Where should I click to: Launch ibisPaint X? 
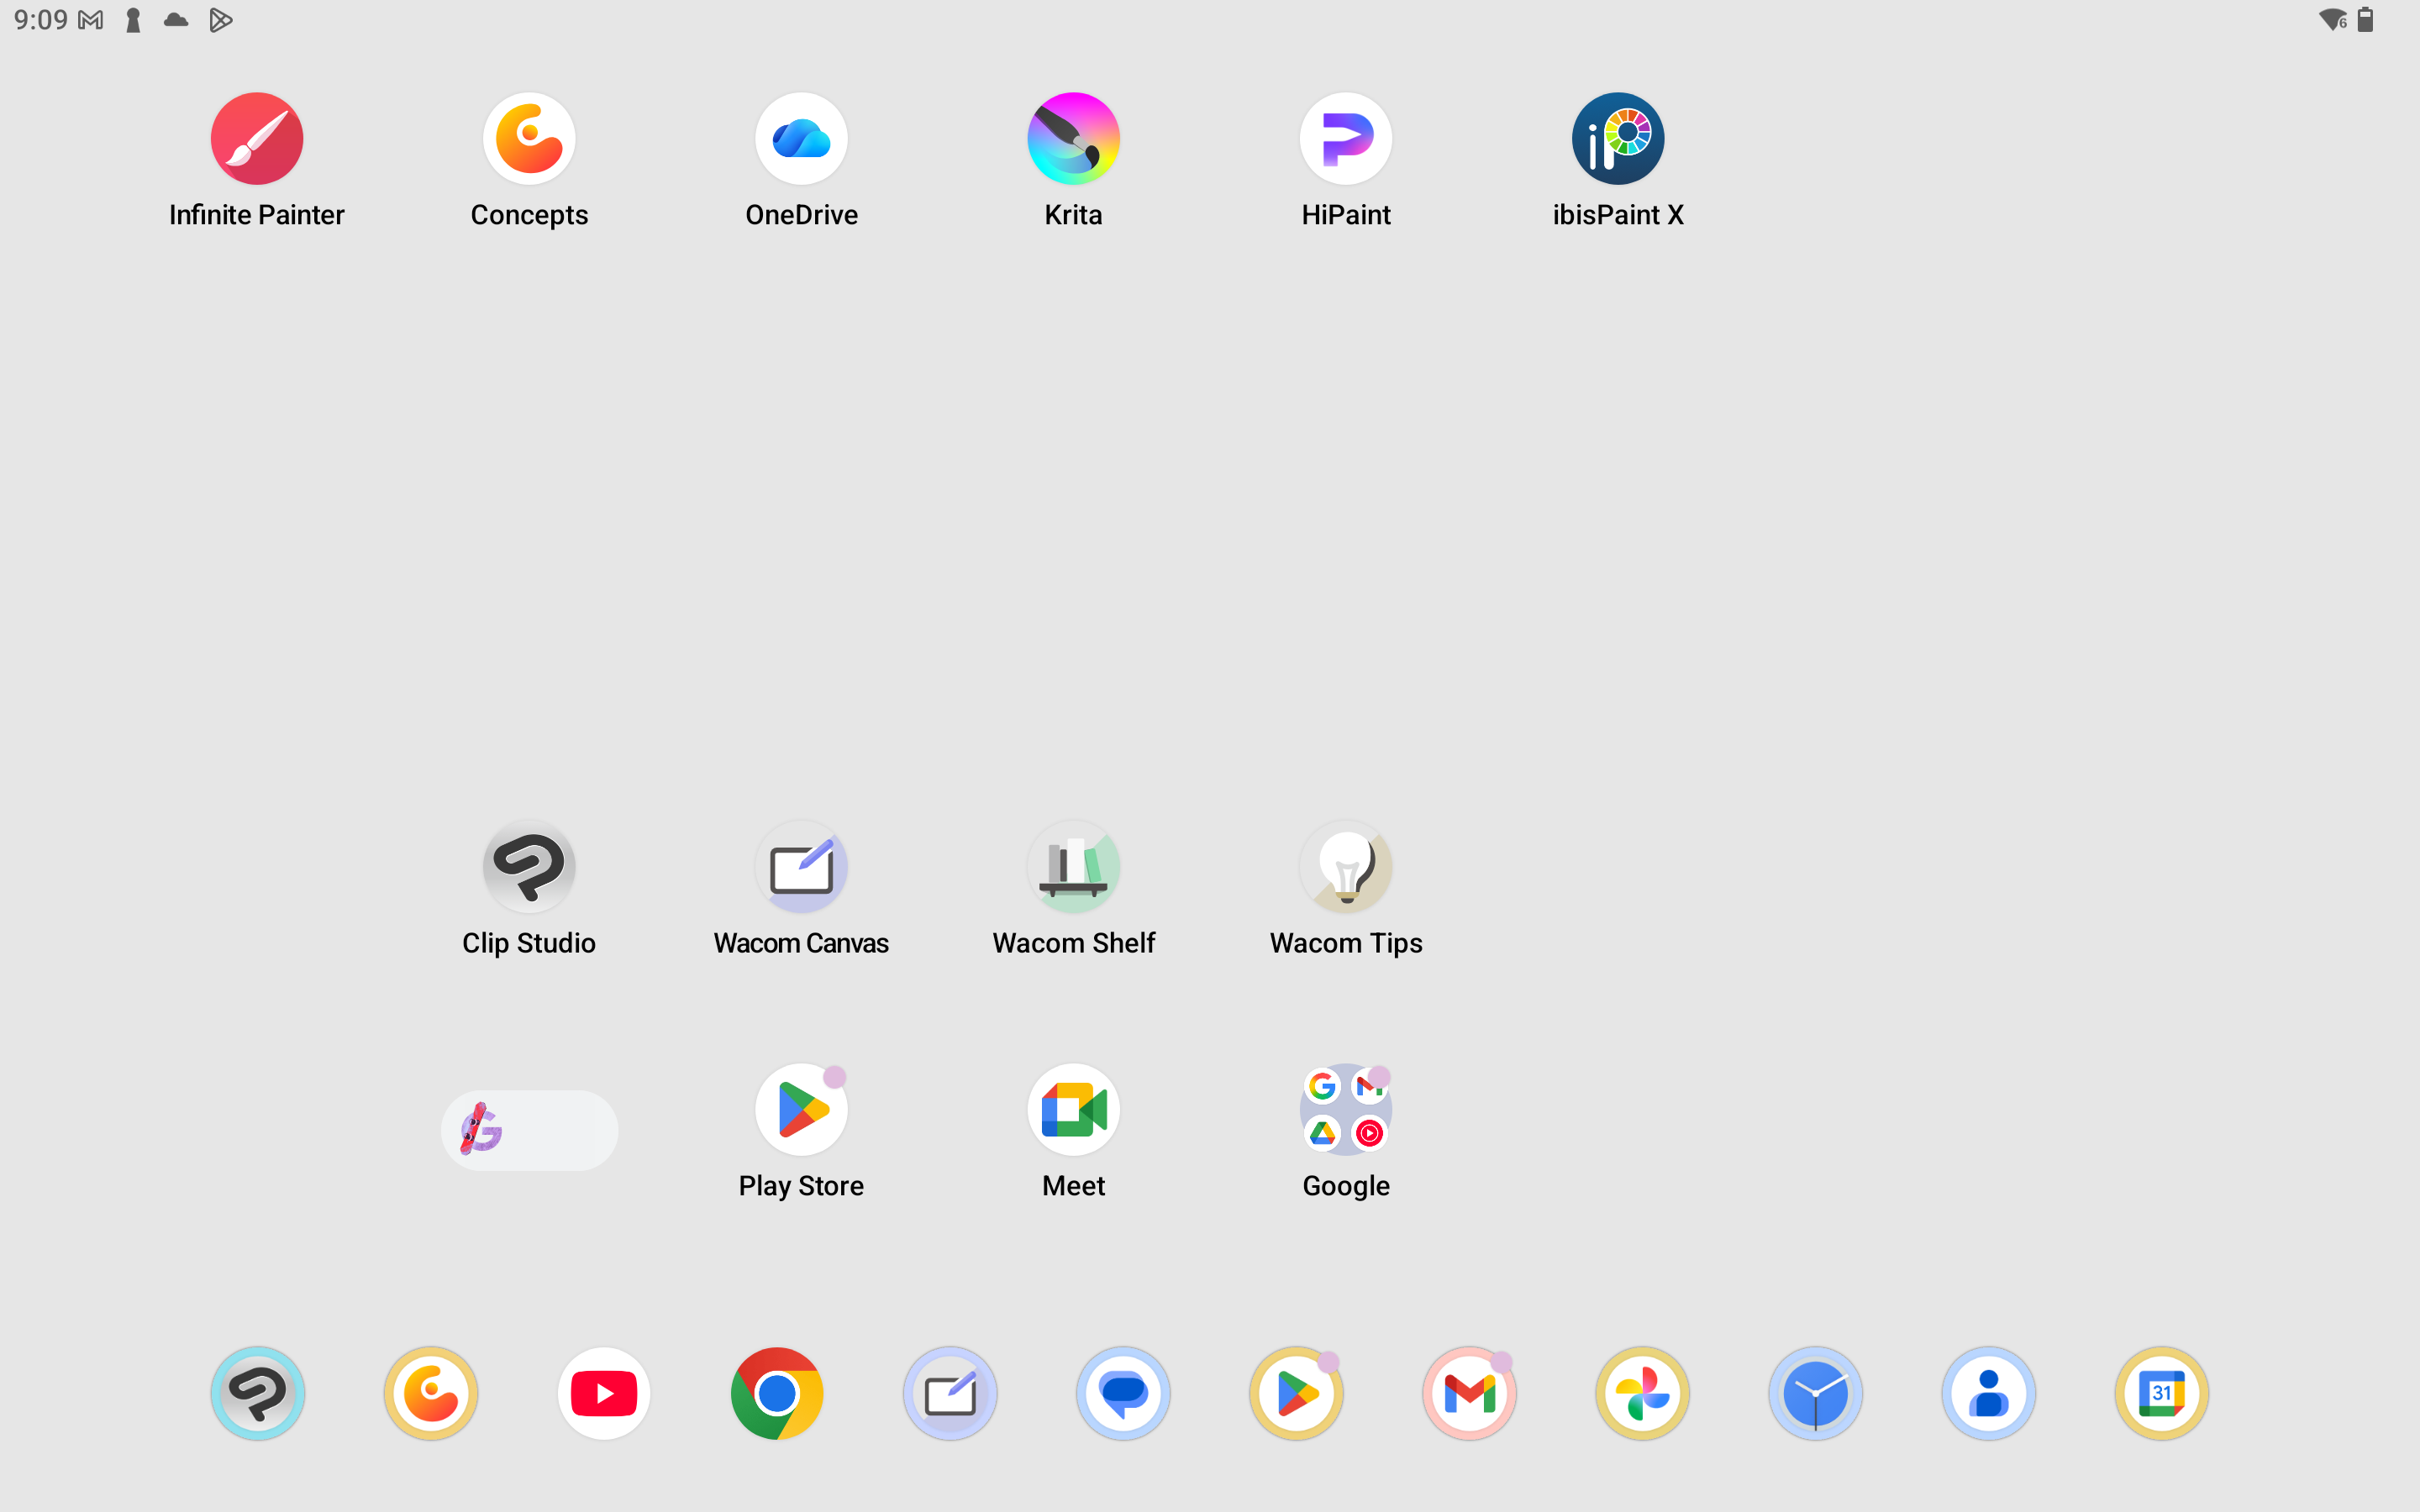coord(1617,139)
